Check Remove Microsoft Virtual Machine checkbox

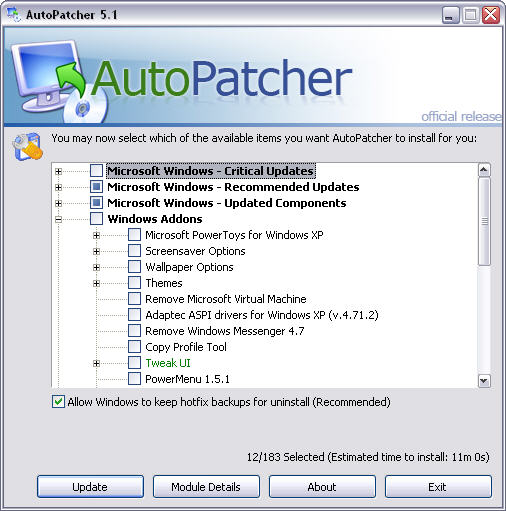point(134,299)
